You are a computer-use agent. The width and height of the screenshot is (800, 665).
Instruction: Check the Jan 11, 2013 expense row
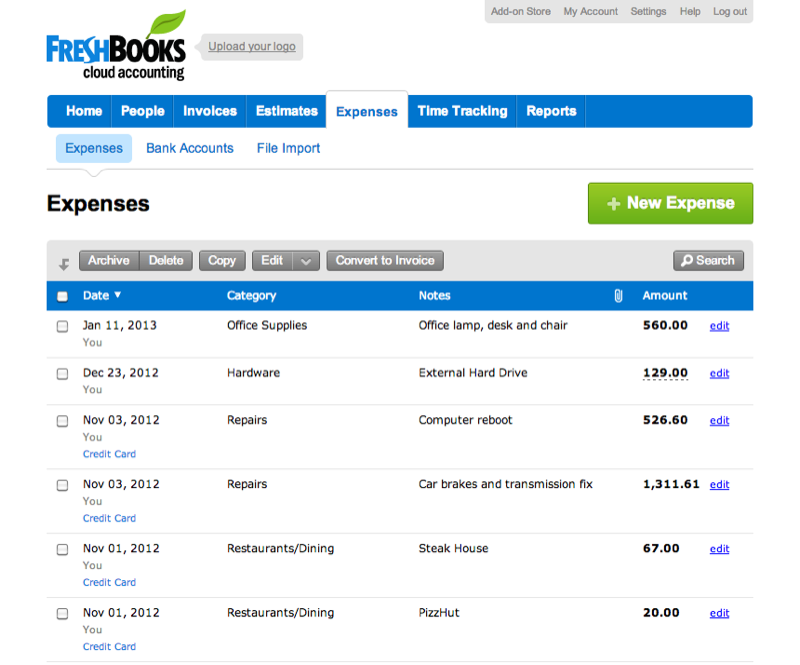click(62, 325)
